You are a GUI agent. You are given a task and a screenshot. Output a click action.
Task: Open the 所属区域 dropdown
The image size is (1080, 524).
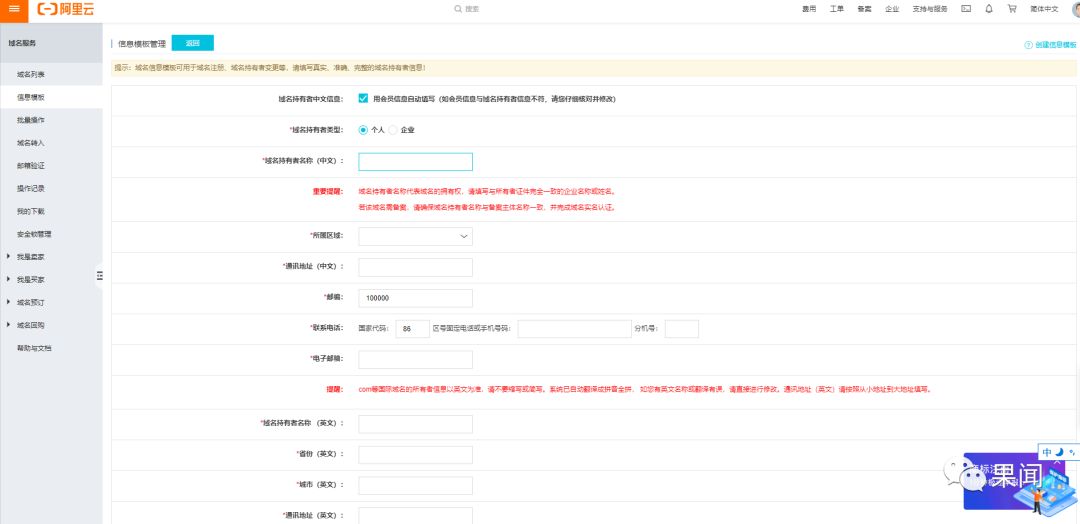415,236
